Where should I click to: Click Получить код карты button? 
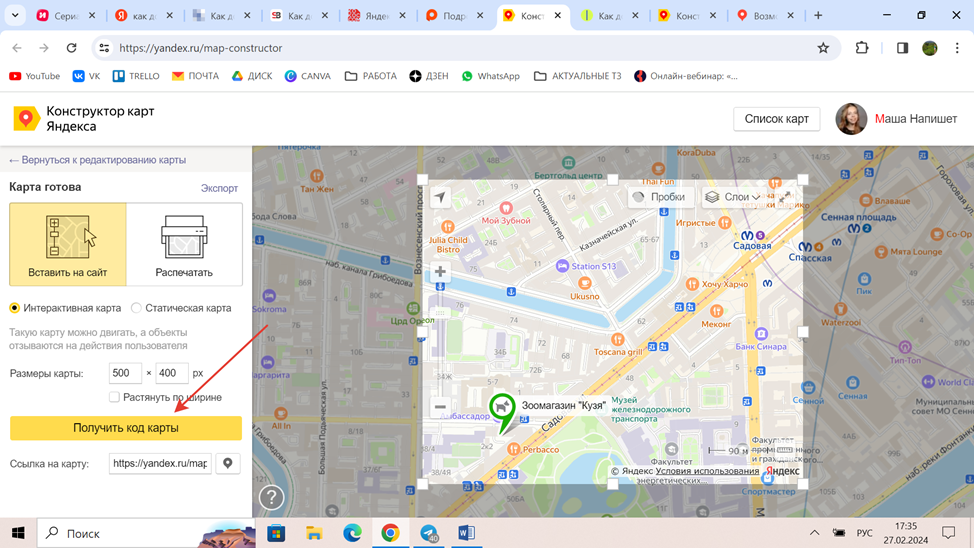click(125, 428)
